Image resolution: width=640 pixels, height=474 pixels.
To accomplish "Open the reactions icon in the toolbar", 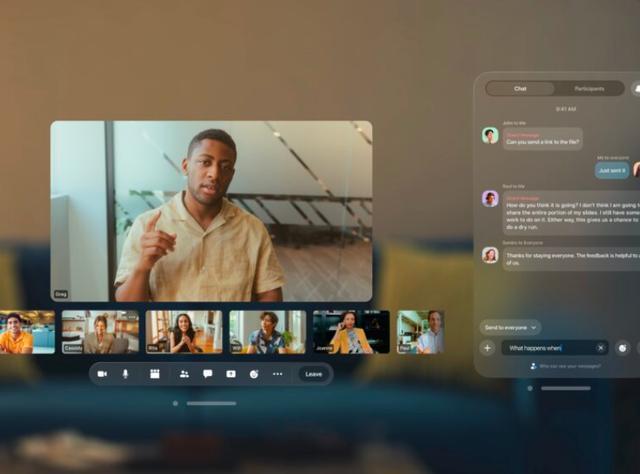I will tap(254, 374).
